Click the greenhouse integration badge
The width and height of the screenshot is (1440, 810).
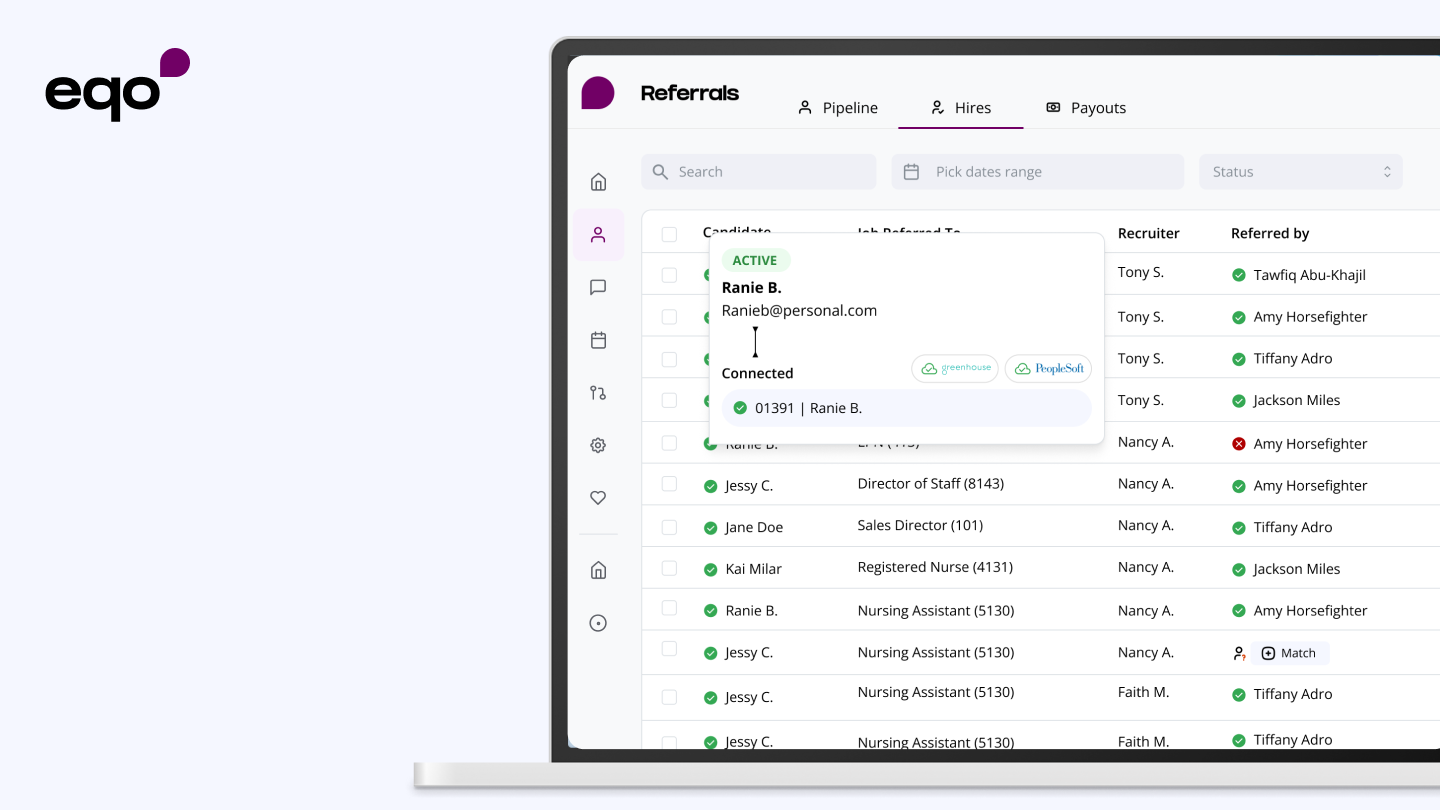(955, 368)
